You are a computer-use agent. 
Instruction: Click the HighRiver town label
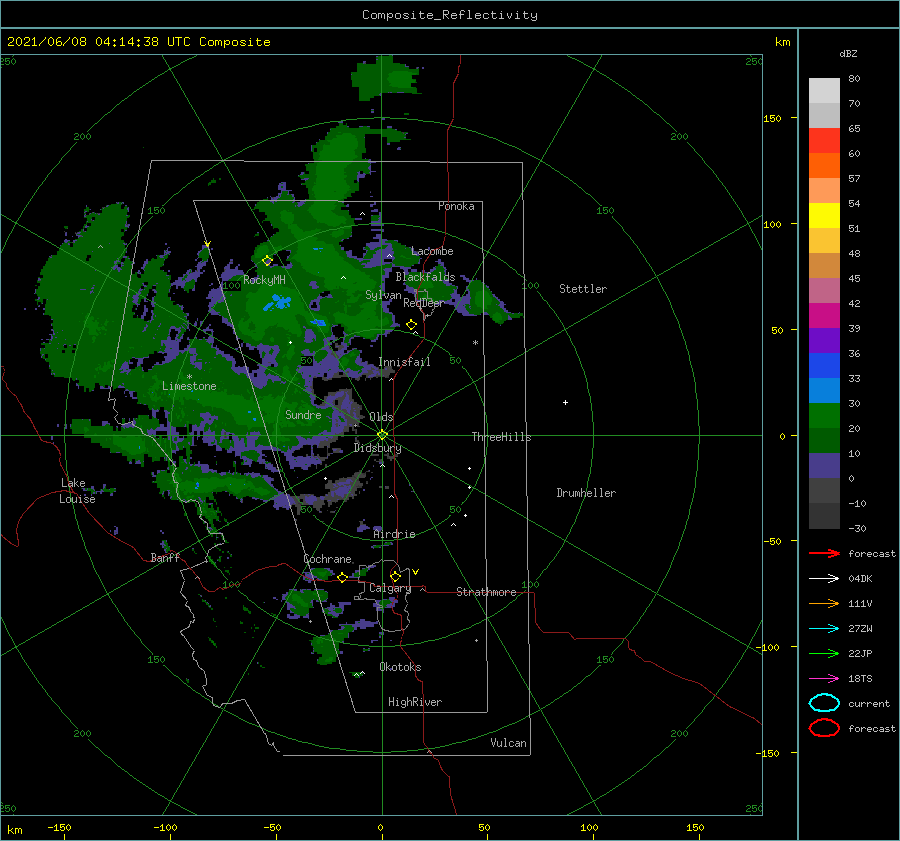[414, 702]
